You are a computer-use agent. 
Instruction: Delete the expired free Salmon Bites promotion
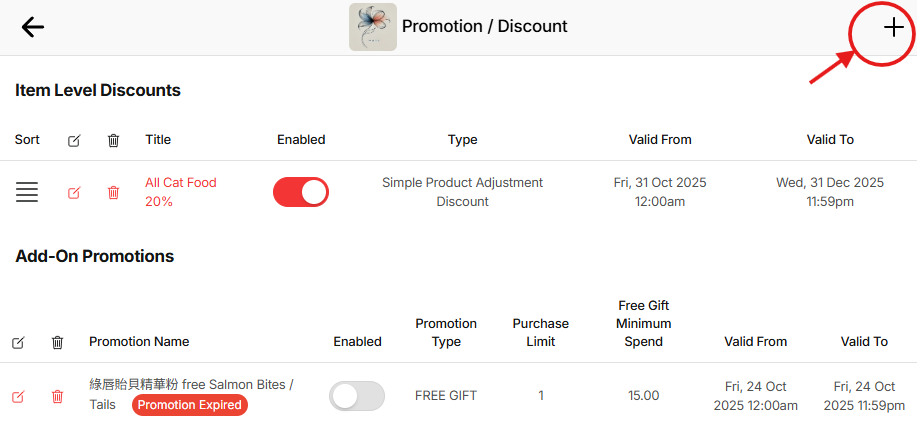pos(57,396)
